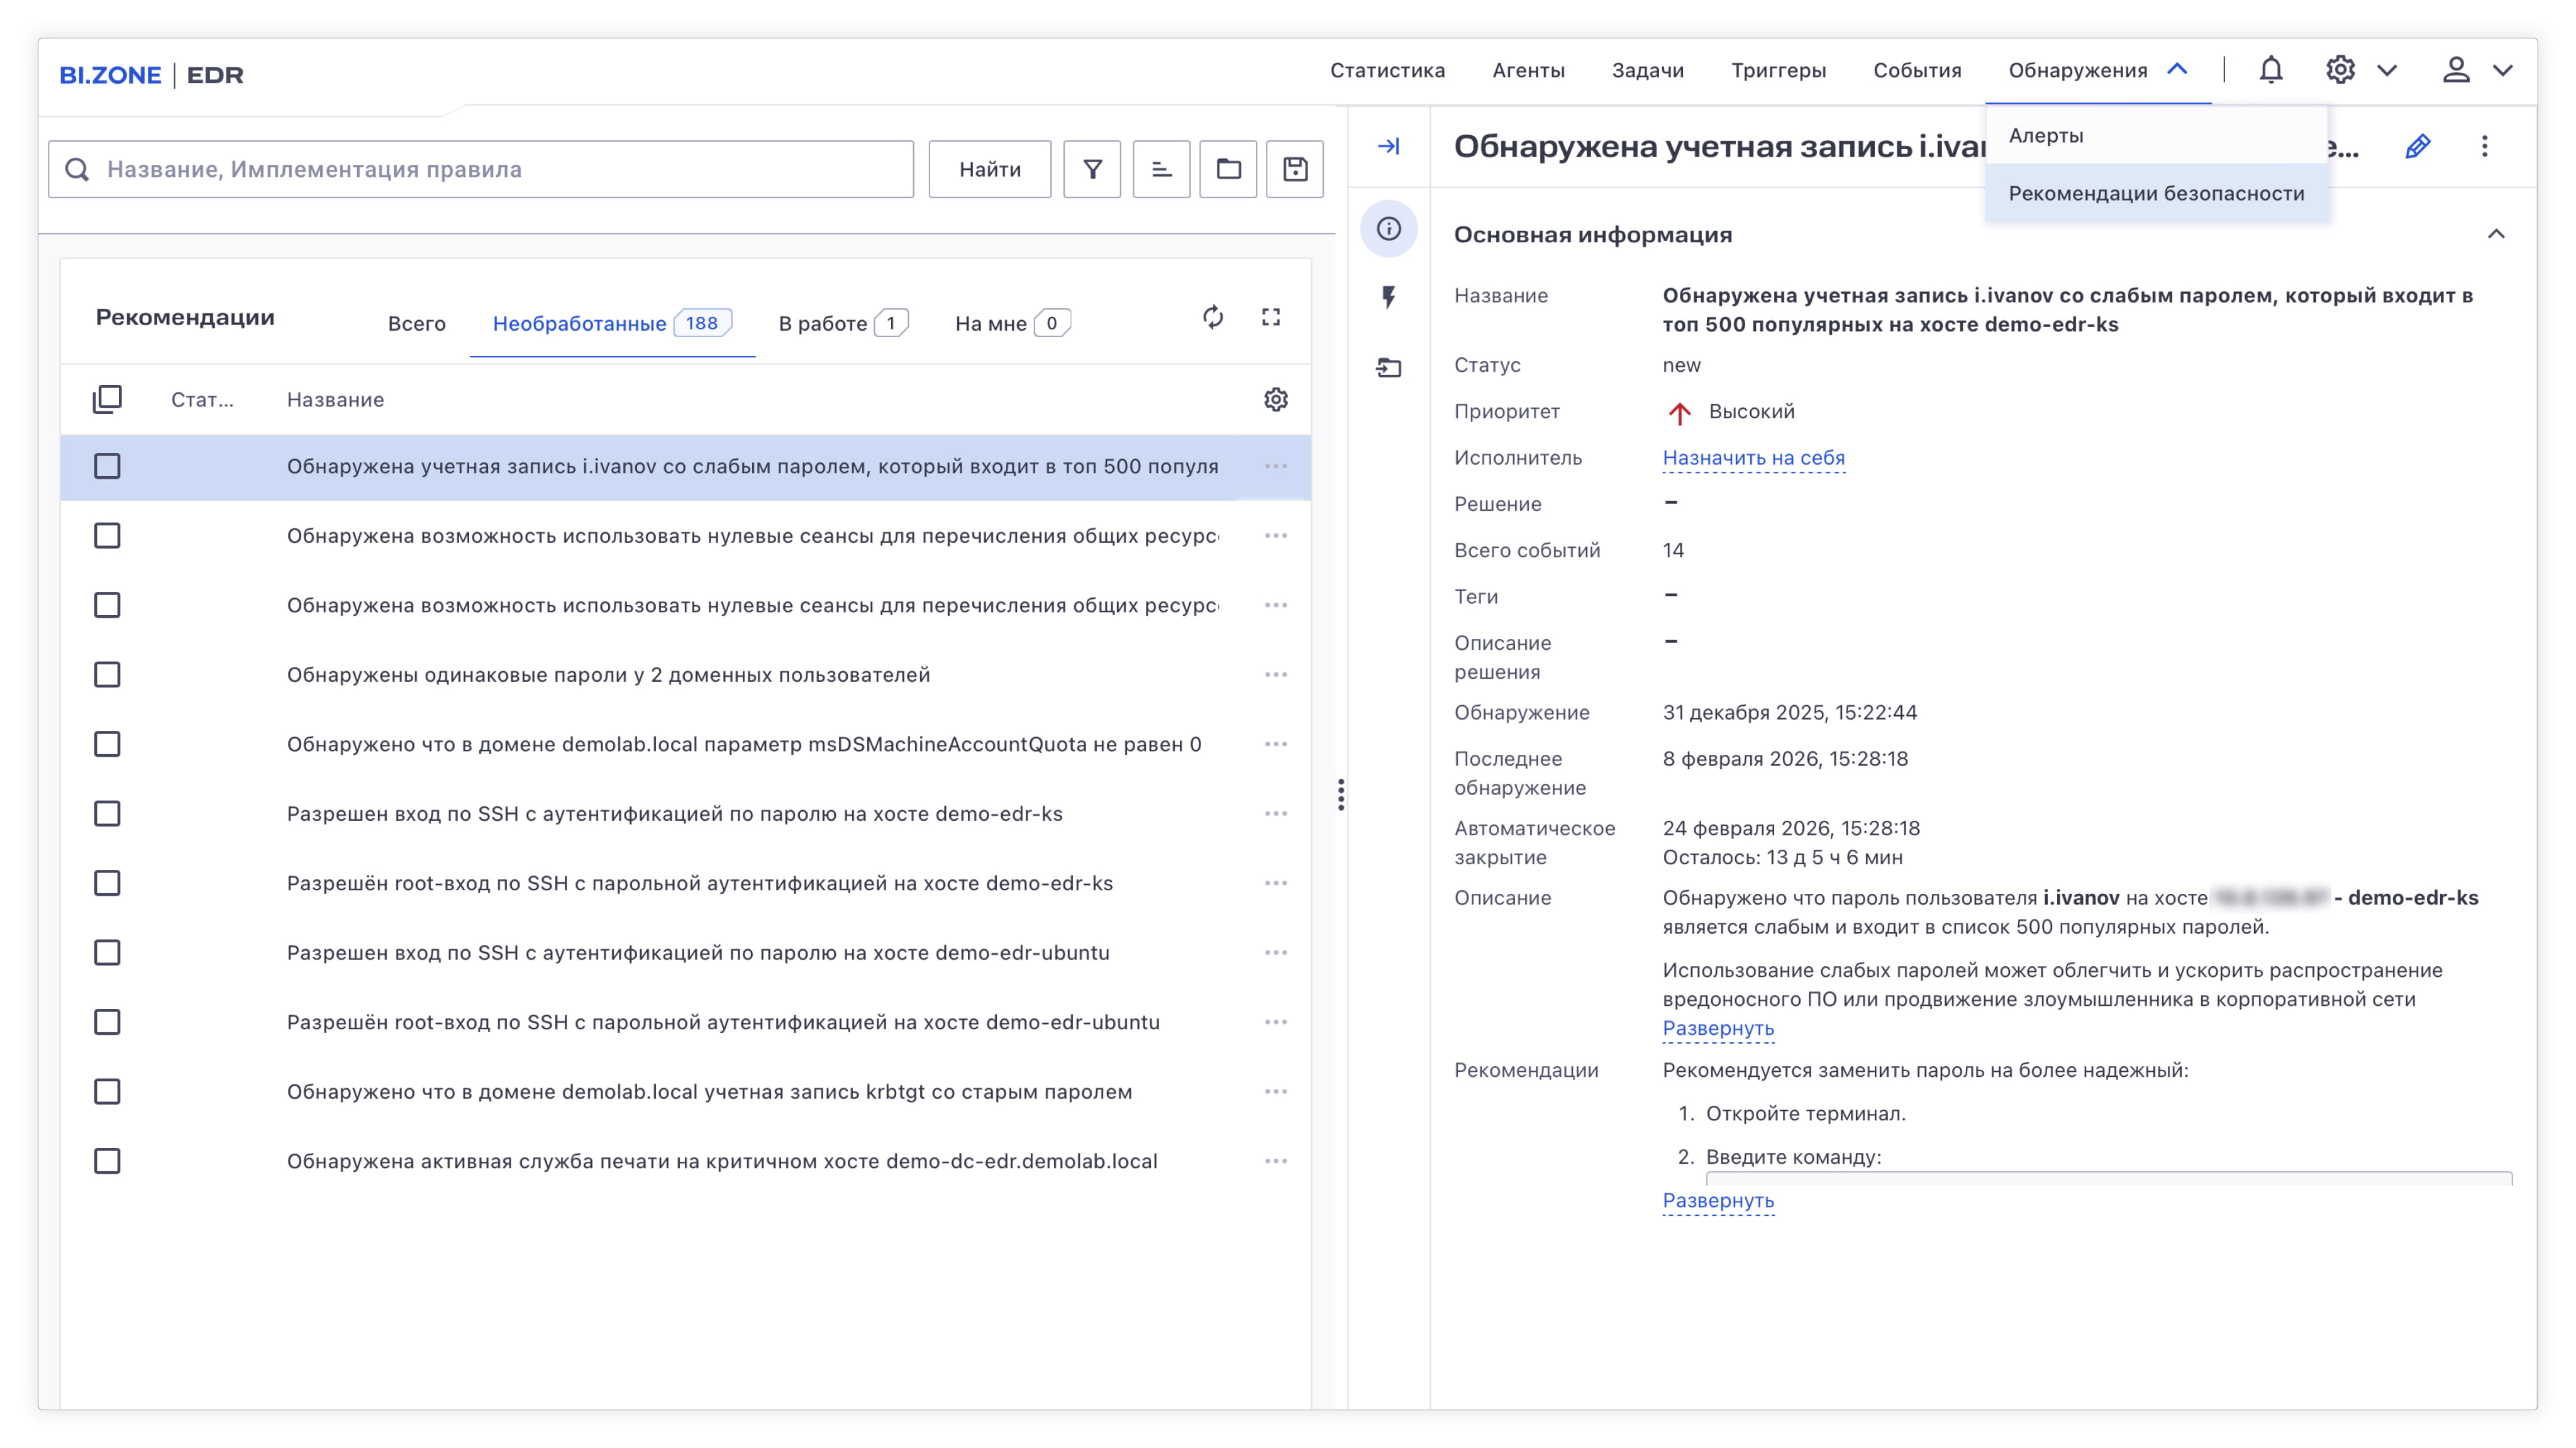Select the info tab icon in side panel
The height and width of the screenshot is (1448, 2576).
(1388, 229)
